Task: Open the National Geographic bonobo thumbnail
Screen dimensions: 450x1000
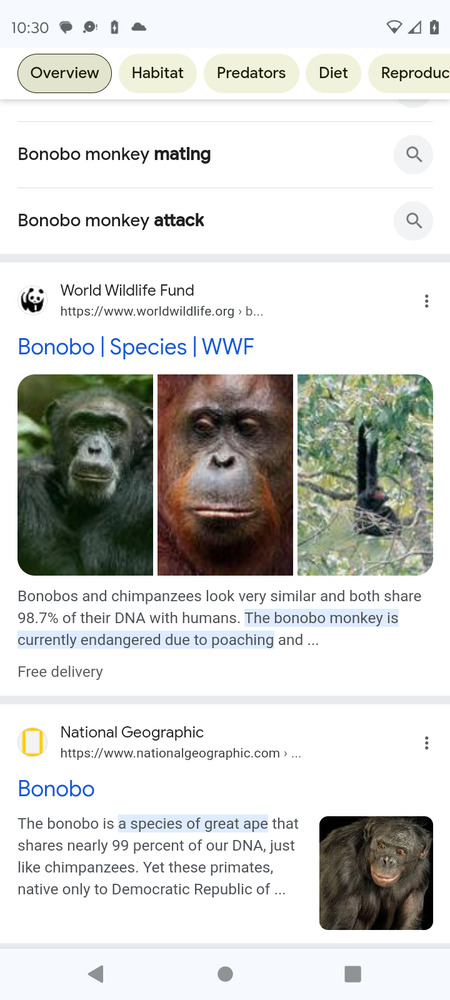Action: pos(376,873)
